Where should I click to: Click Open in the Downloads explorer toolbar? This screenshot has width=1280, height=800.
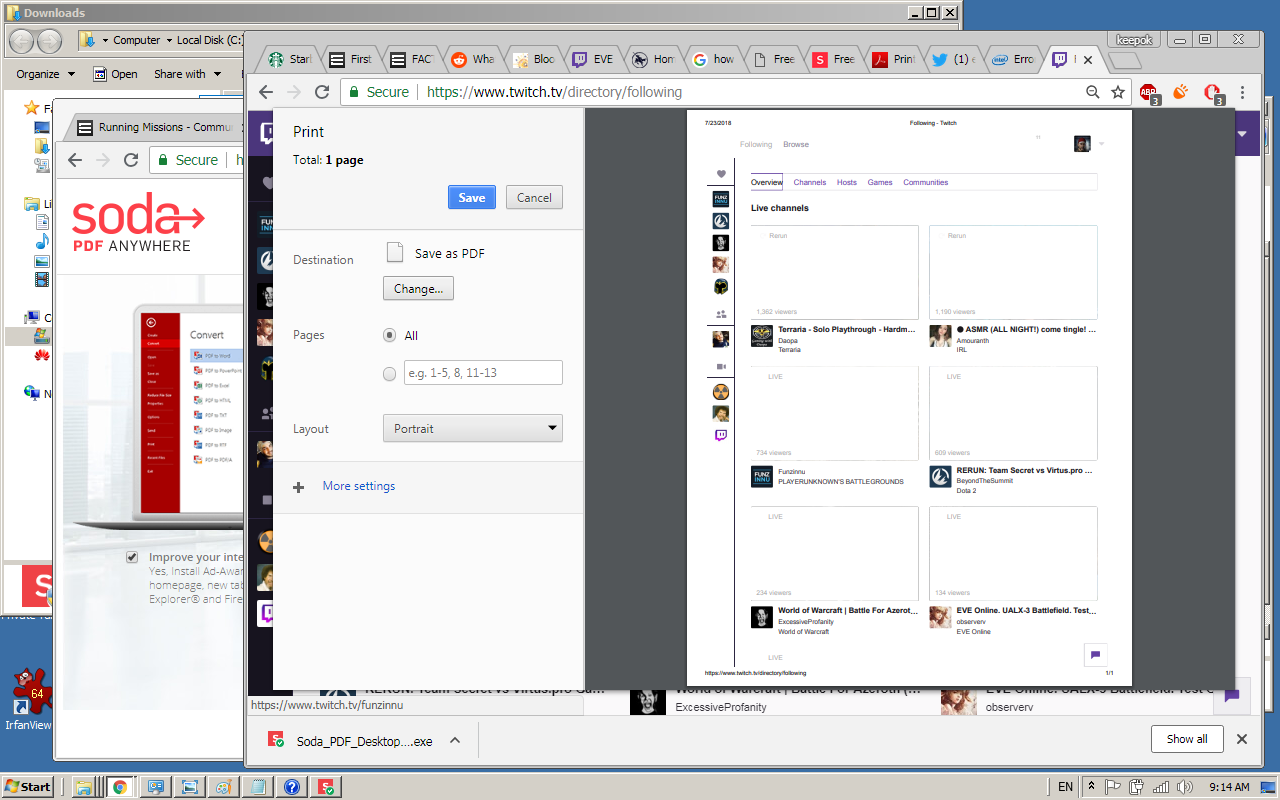(116, 74)
